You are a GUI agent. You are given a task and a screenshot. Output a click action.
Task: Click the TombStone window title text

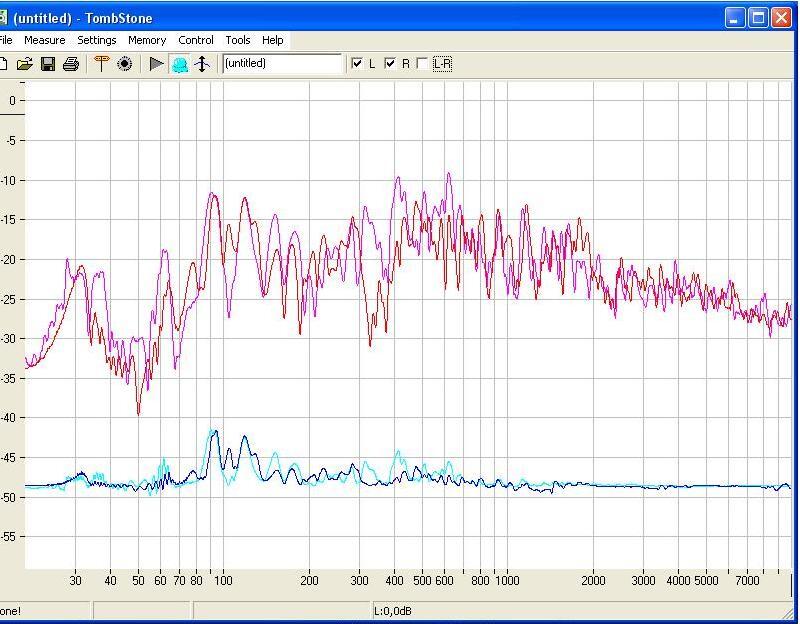pyautogui.click(x=83, y=18)
